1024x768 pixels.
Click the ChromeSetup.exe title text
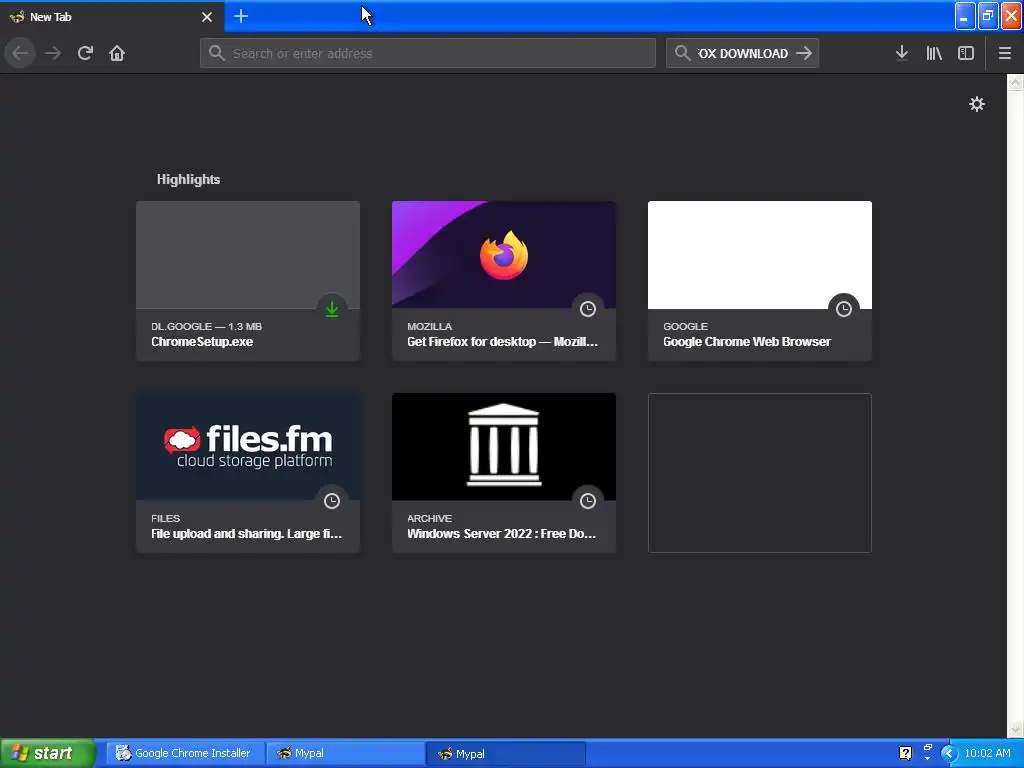tap(202, 342)
